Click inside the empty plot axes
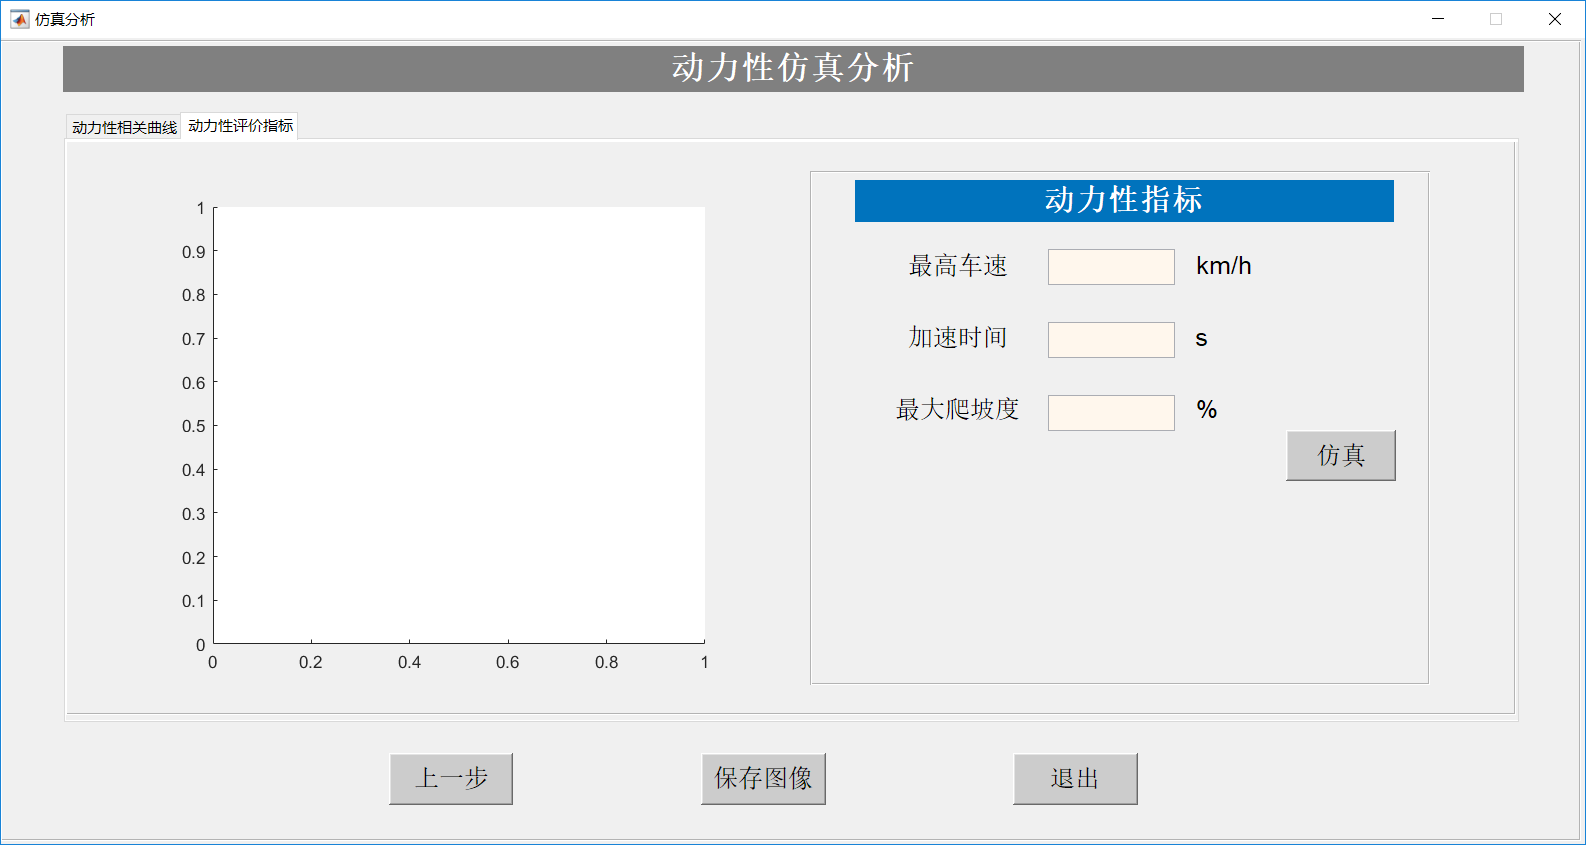 point(459,425)
